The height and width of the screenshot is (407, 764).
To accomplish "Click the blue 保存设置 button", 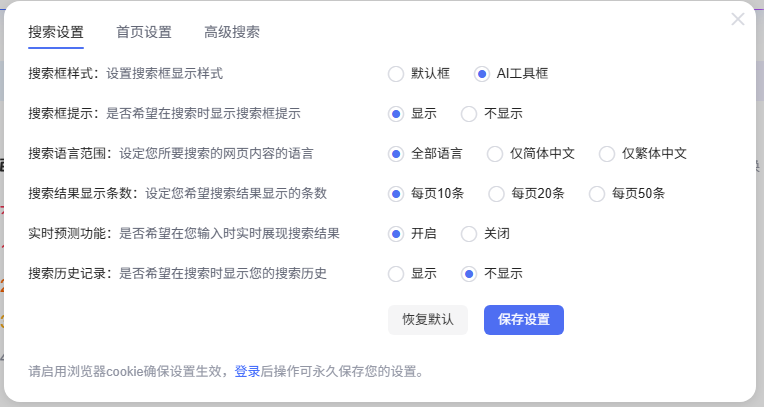I will coord(524,320).
